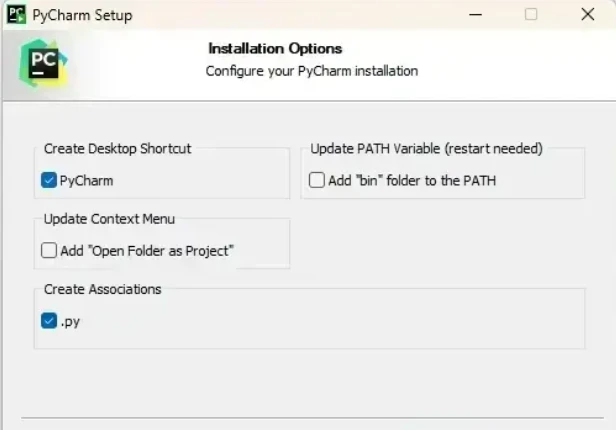The height and width of the screenshot is (430, 616).
Task: Click the greyed-out maximize window button
Action: (x=531, y=15)
